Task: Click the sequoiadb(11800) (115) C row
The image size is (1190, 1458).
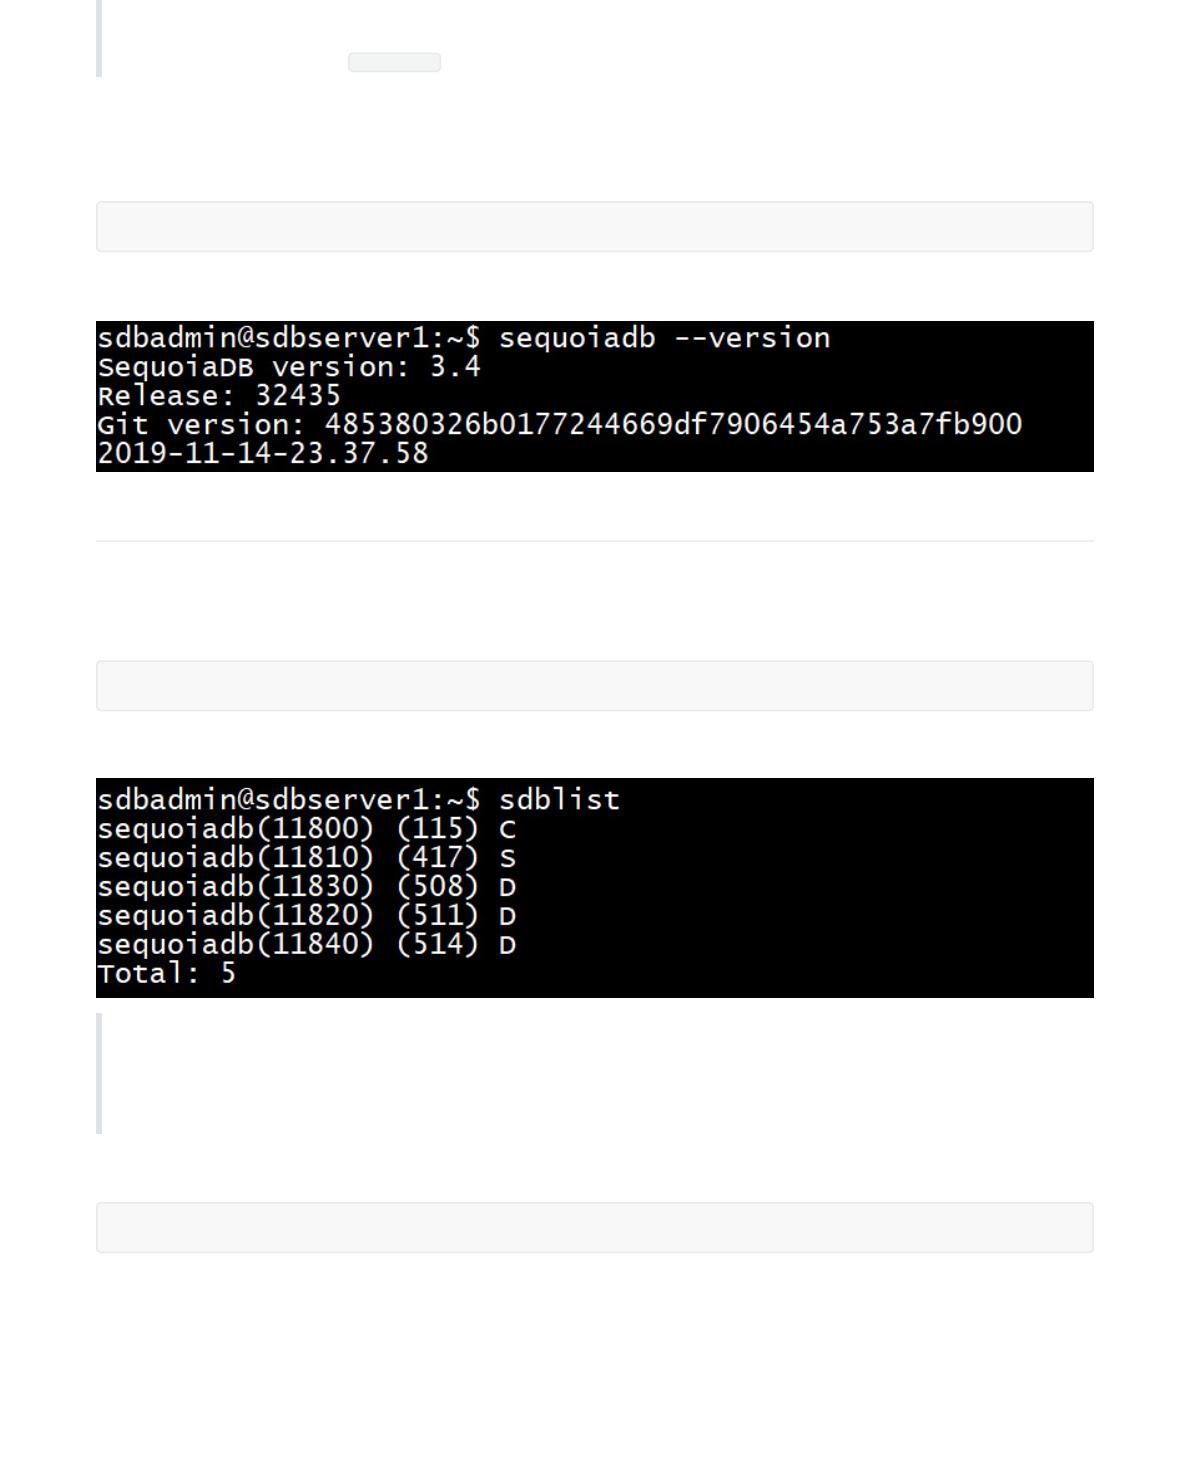Action: (x=306, y=828)
